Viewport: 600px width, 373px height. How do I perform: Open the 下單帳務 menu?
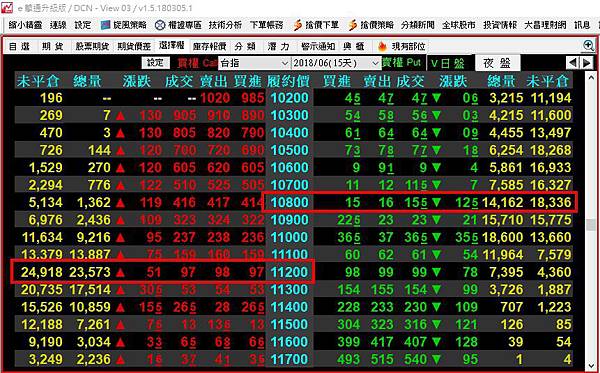coord(266,26)
